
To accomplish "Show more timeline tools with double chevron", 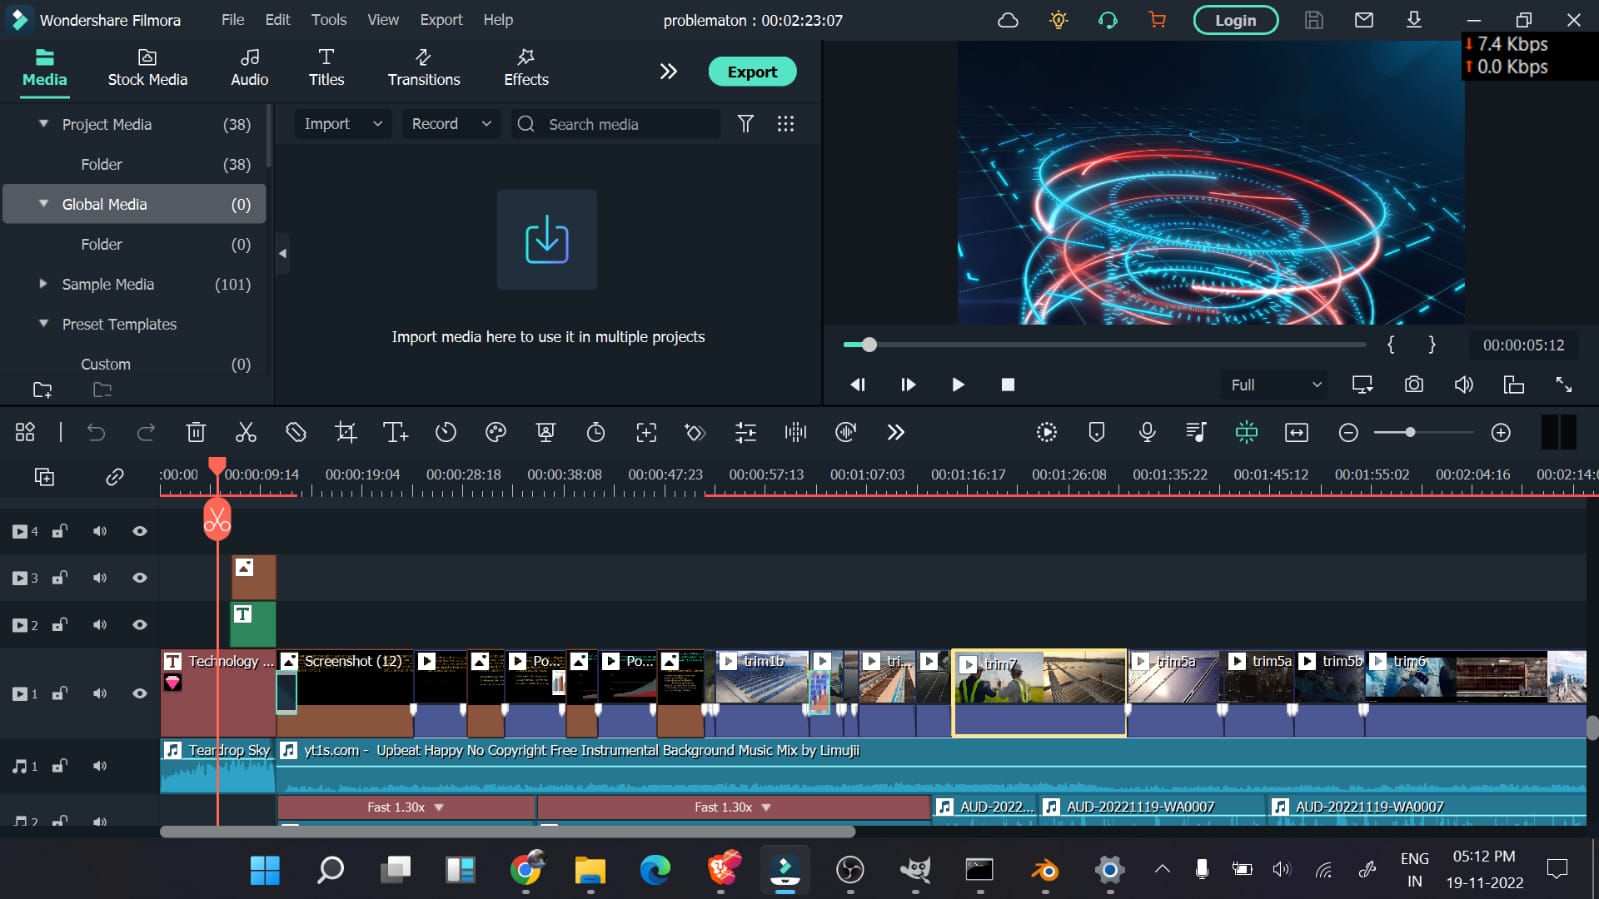I will point(896,432).
